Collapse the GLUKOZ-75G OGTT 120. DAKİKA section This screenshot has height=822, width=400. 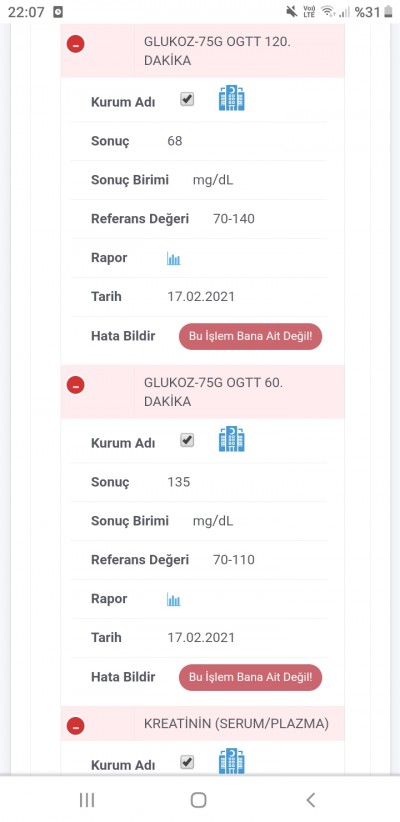75,45
